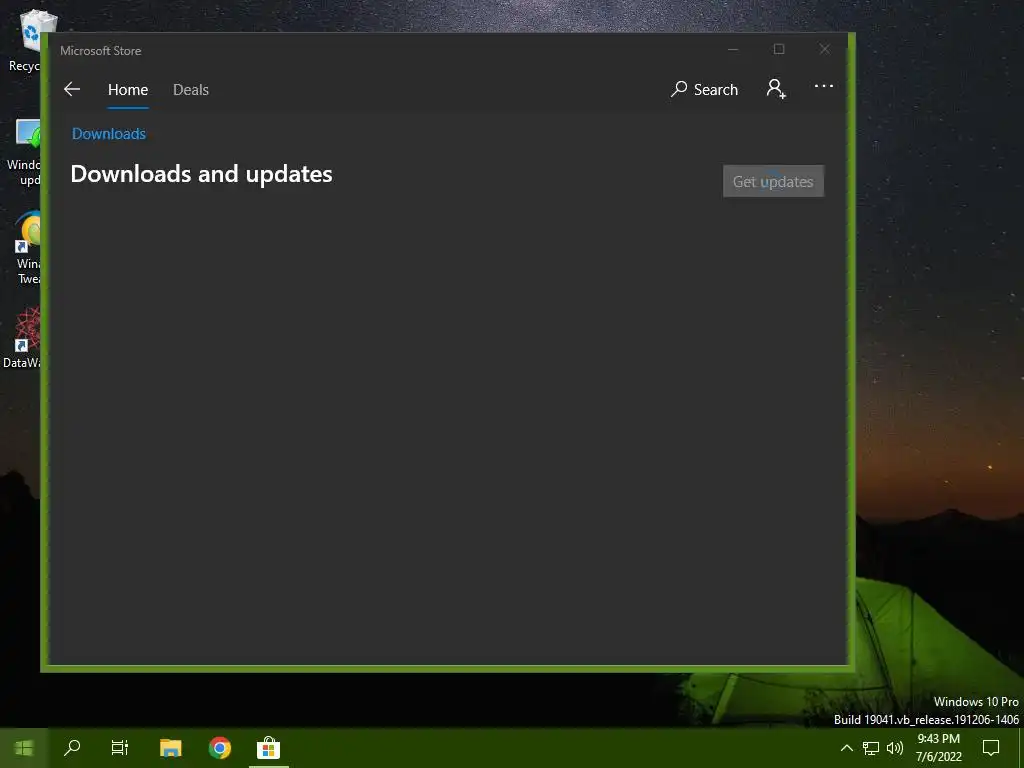Launch Google Chrome from the taskbar

[220, 748]
